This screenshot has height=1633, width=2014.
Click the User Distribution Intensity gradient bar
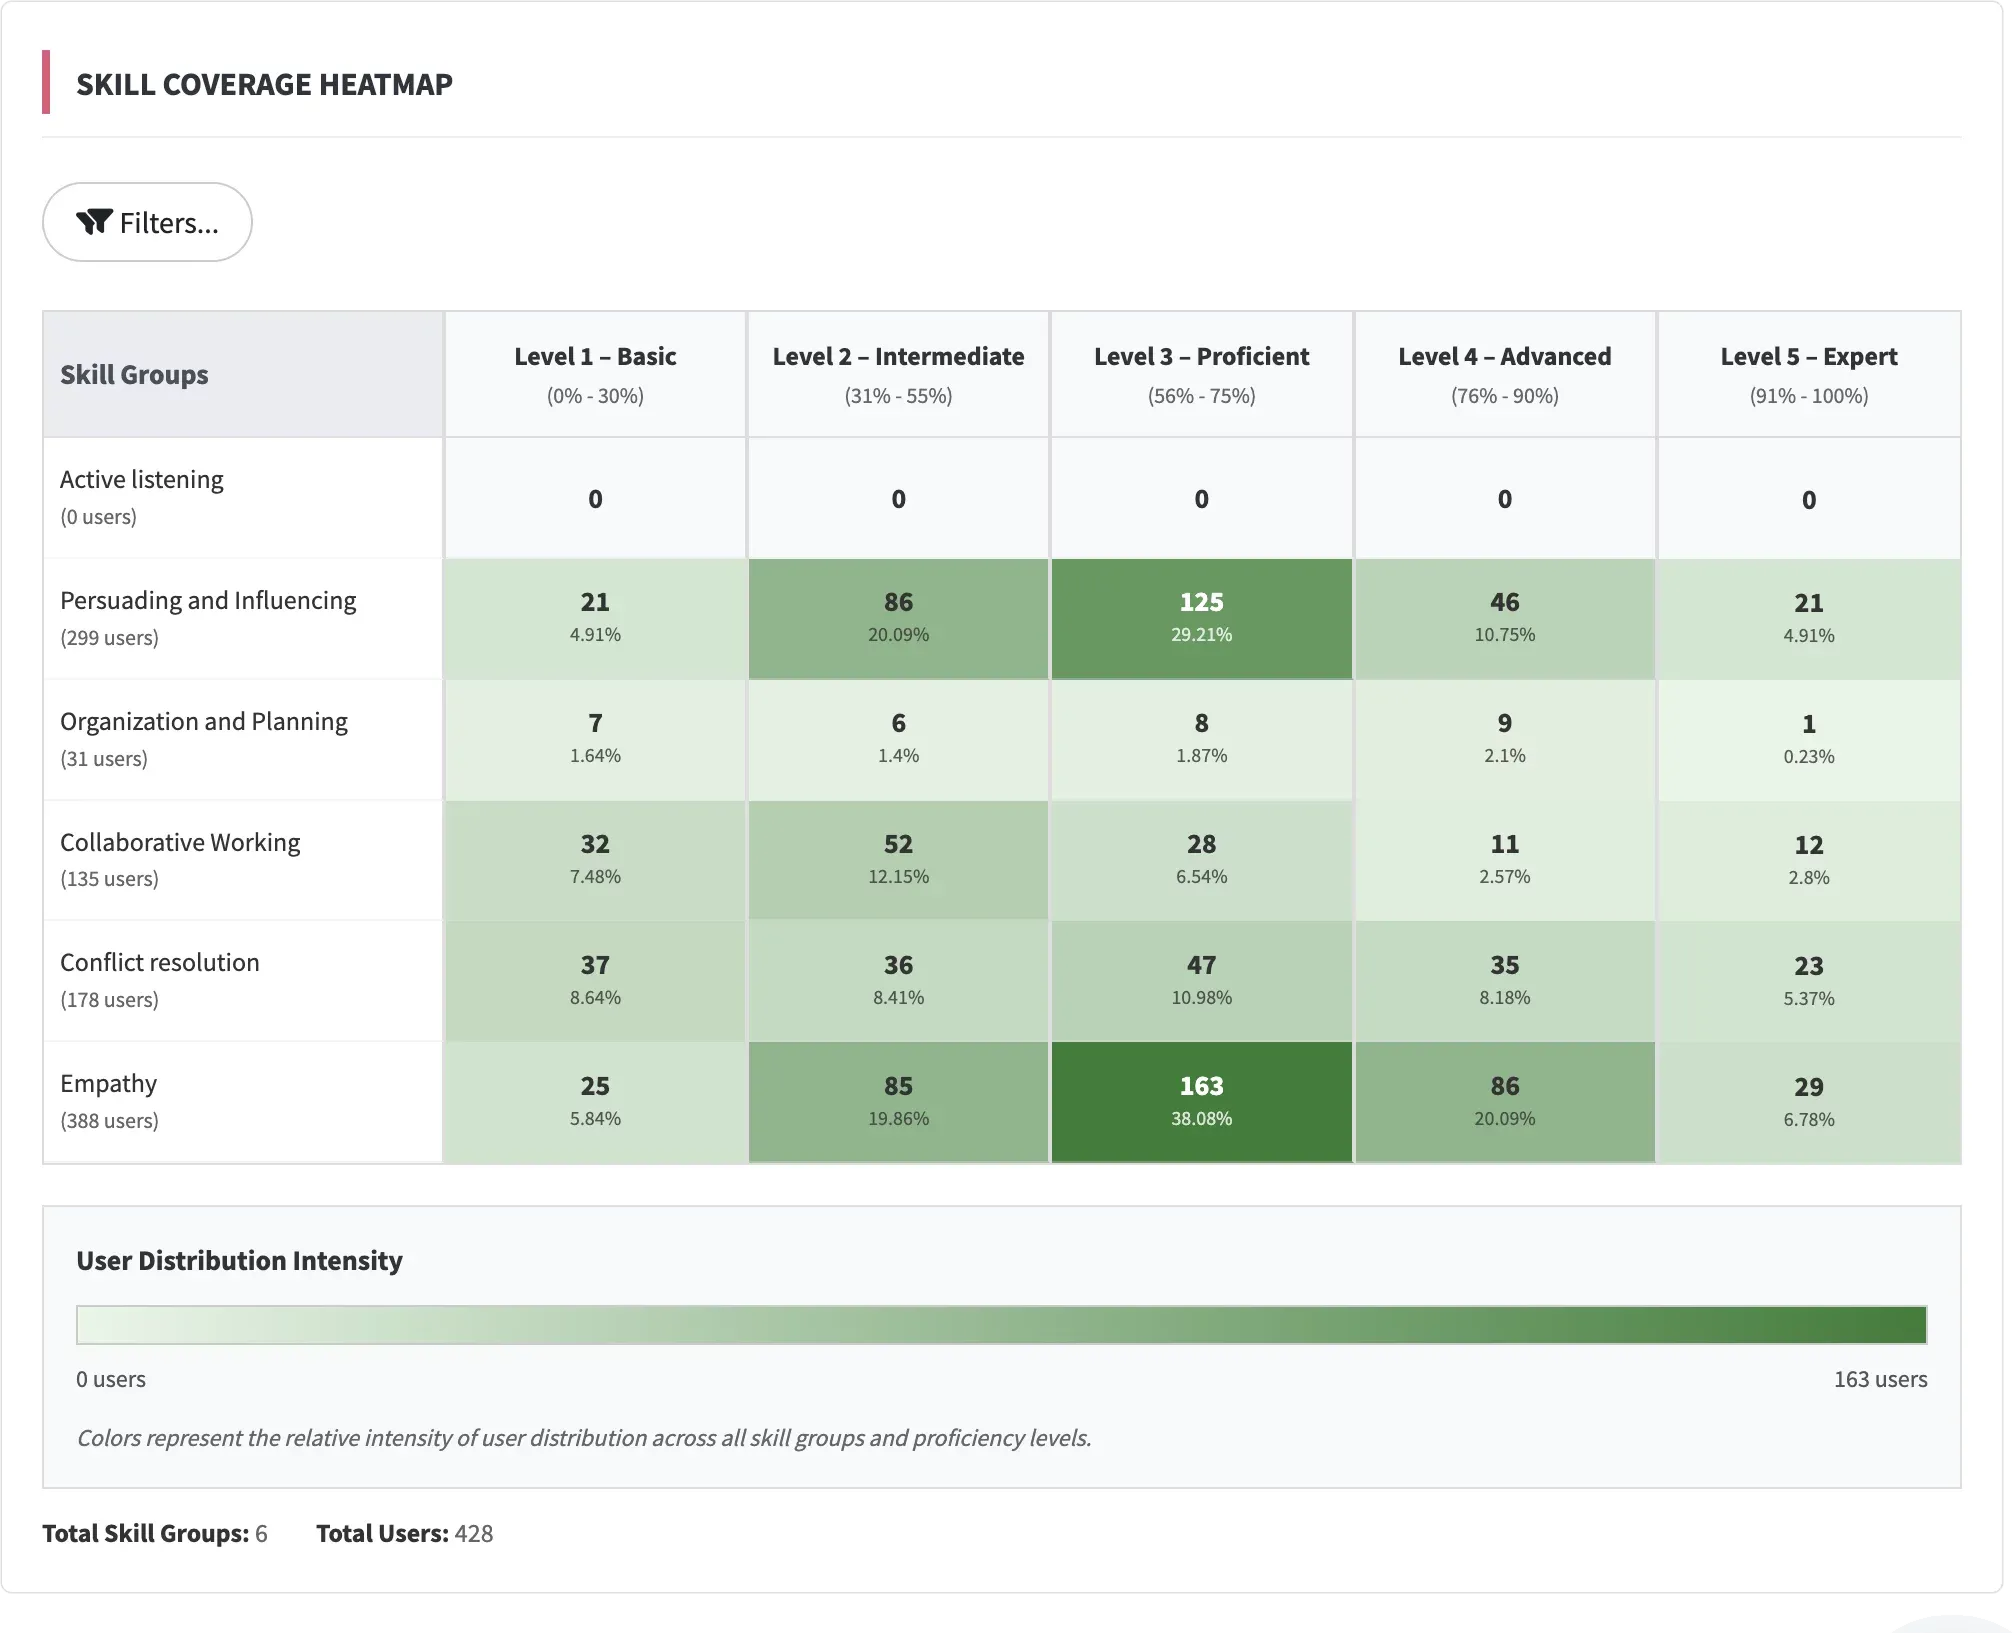(x=1001, y=1324)
